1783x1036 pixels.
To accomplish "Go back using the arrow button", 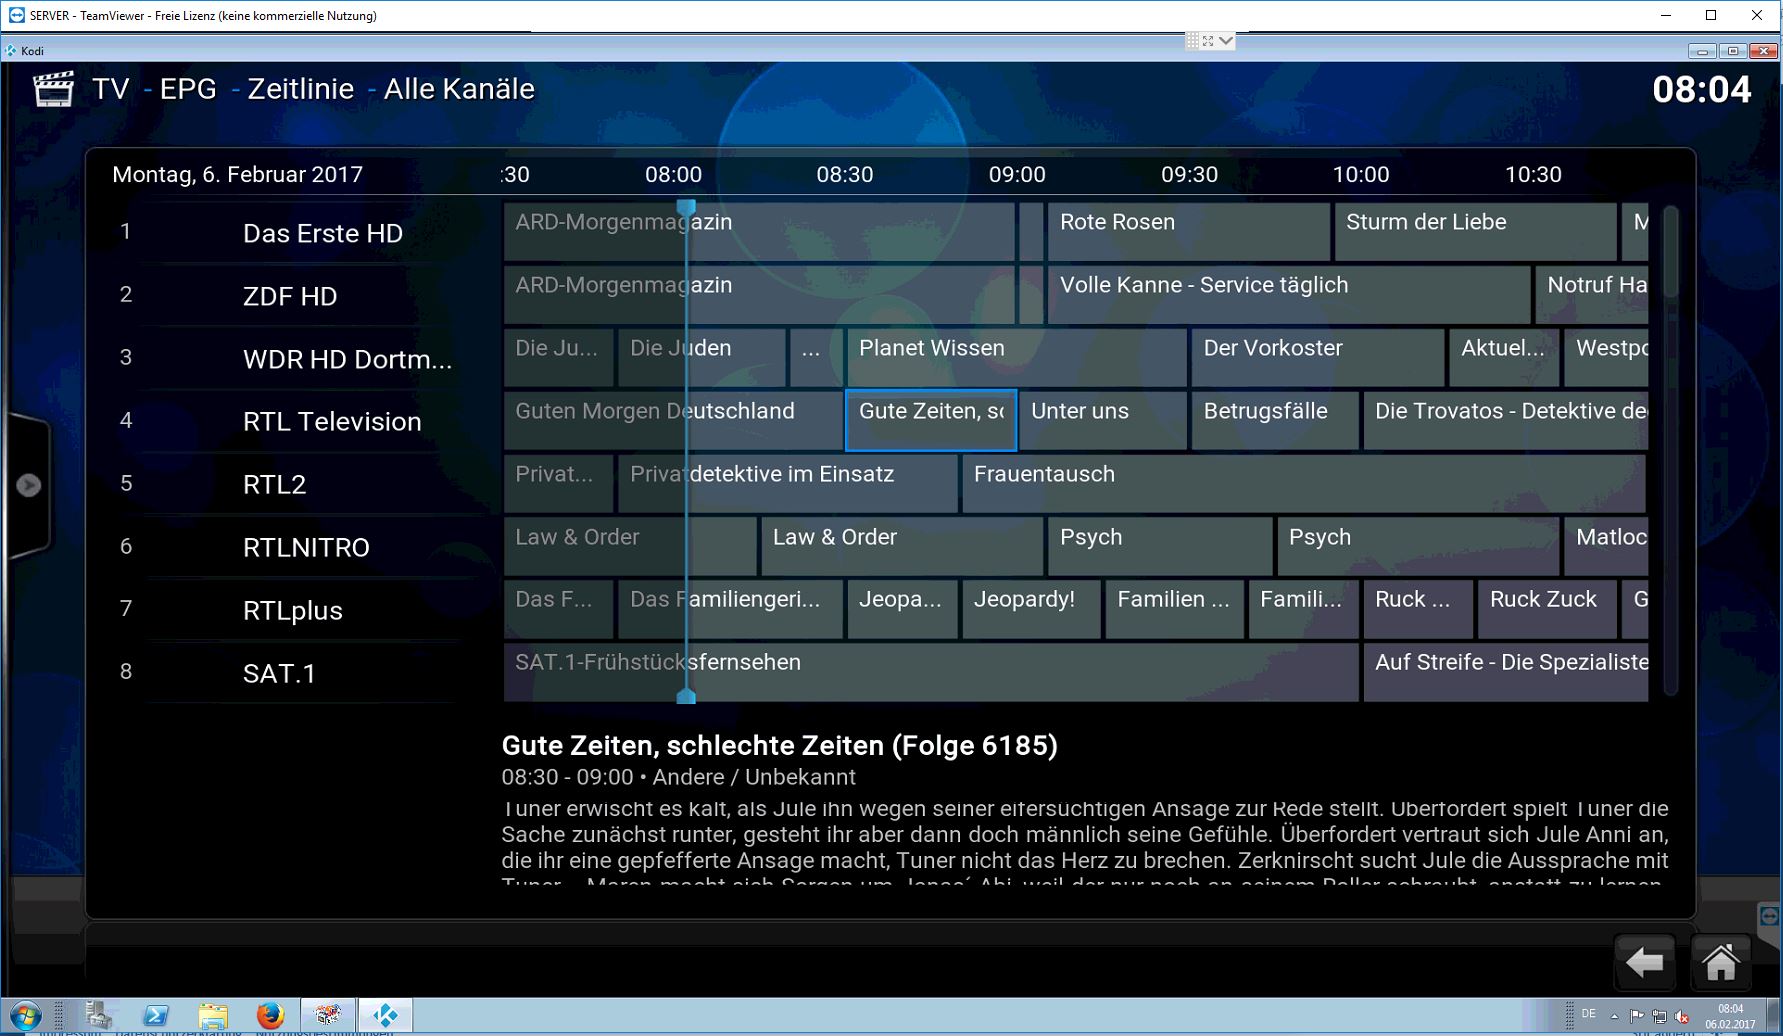I will (x=1645, y=962).
